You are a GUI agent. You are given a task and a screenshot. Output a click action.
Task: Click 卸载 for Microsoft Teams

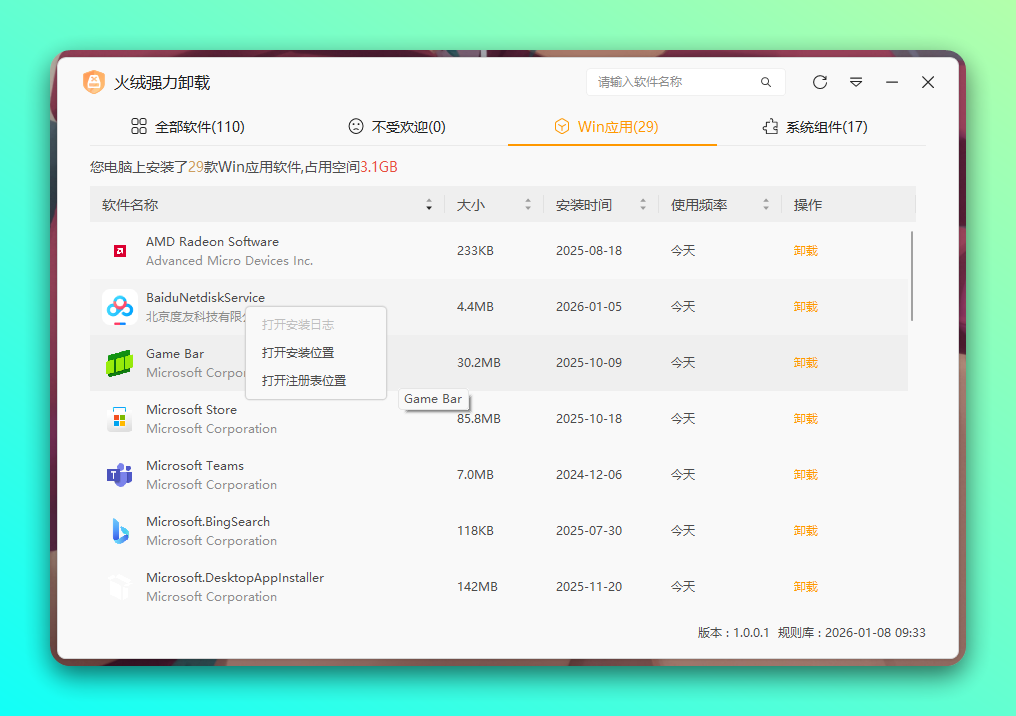[x=805, y=474]
